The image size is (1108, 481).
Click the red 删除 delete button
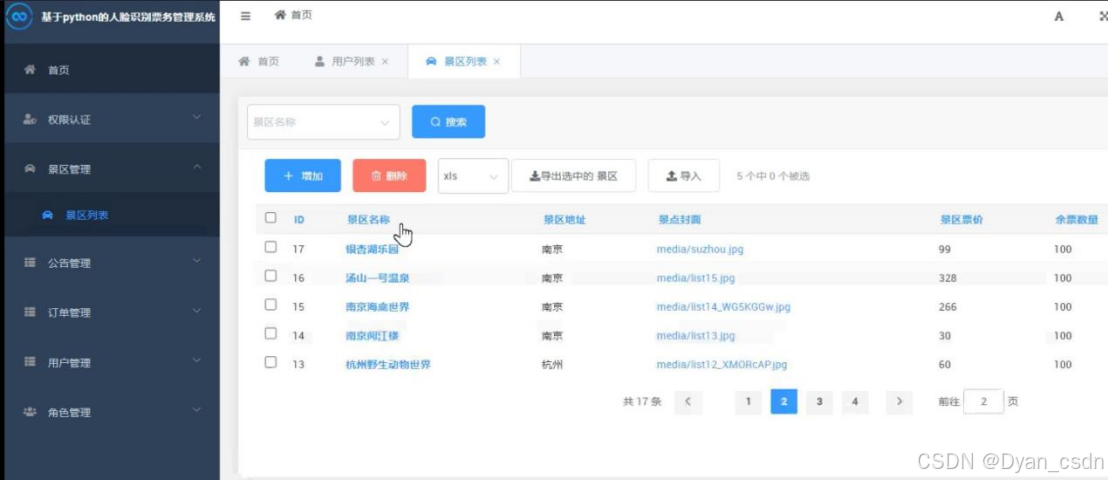click(389, 176)
